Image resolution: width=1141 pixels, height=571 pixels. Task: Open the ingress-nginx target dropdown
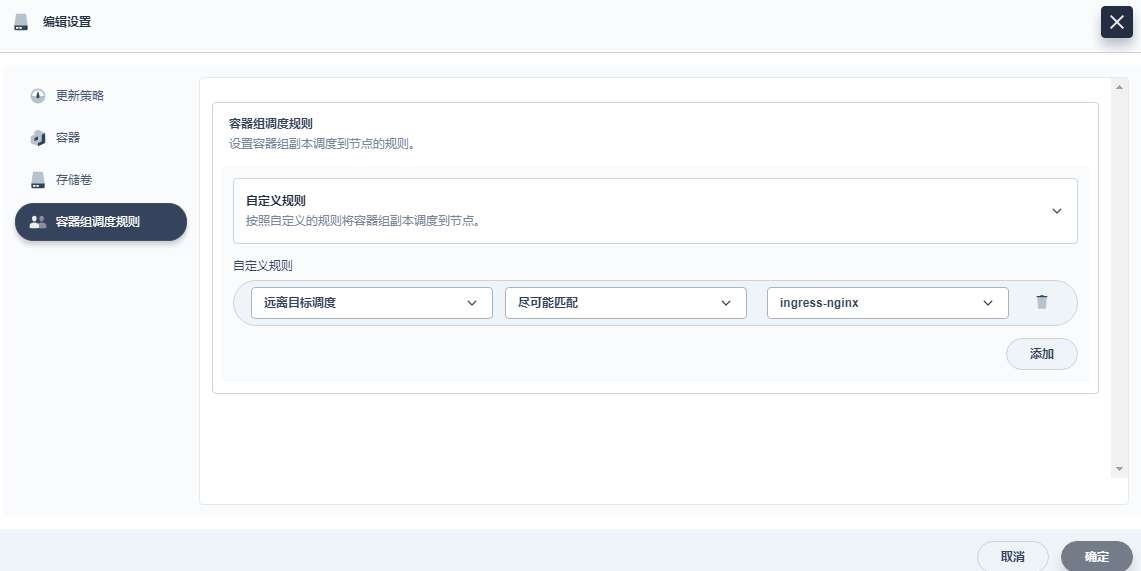point(888,303)
